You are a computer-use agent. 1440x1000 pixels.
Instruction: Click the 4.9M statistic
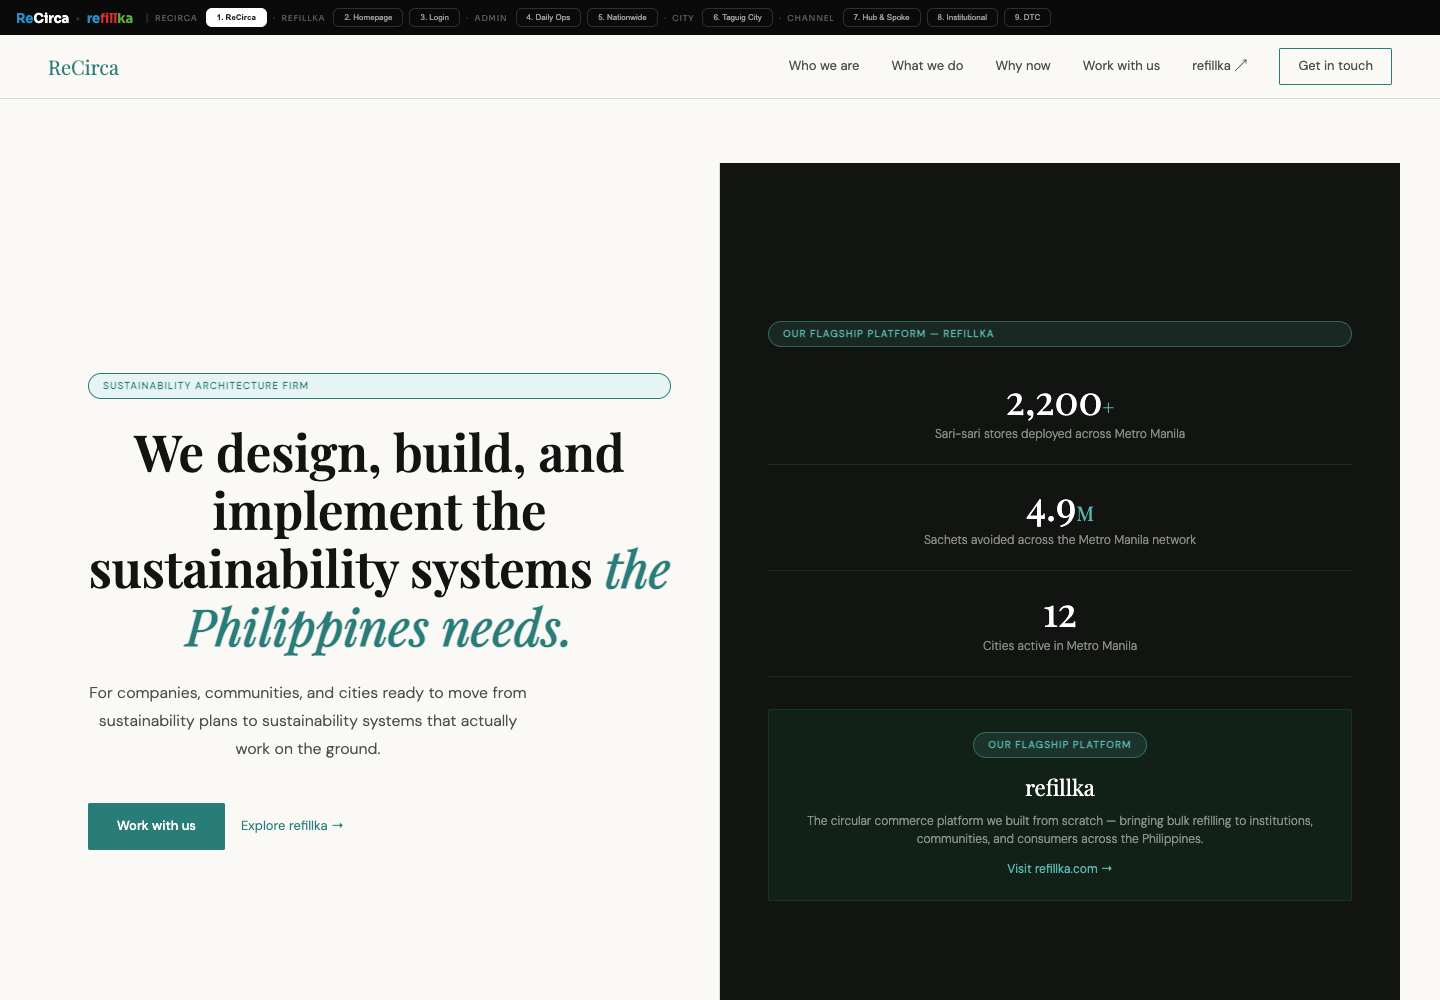(1059, 512)
